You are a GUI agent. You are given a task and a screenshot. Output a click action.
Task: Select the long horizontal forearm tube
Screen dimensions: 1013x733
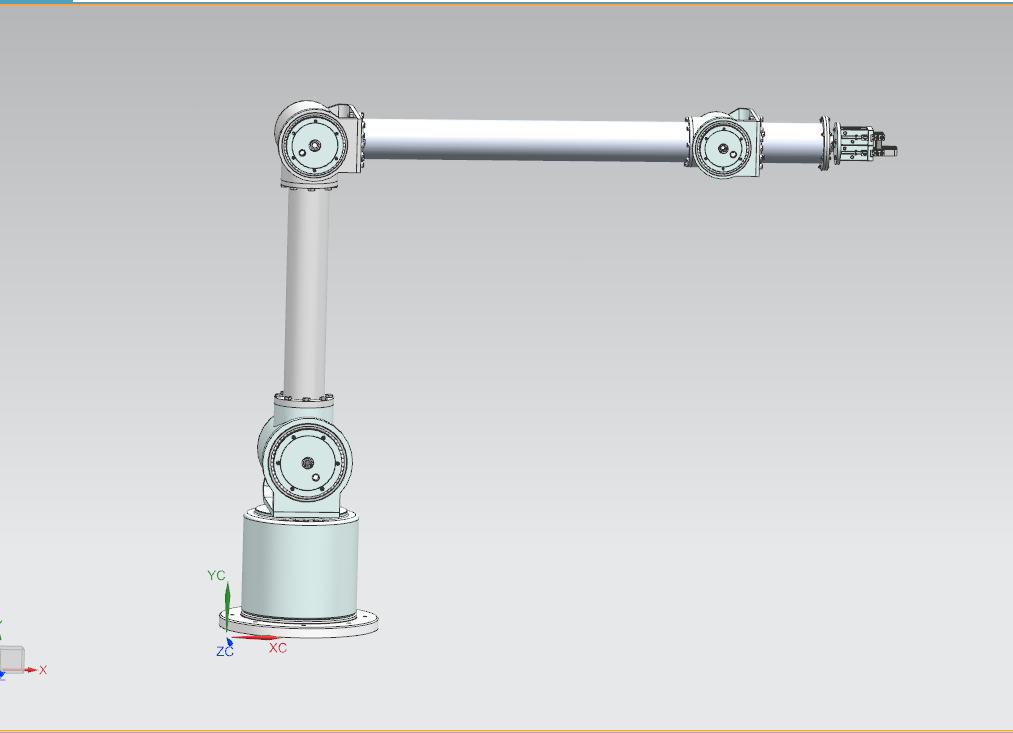pyautogui.click(x=523, y=139)
